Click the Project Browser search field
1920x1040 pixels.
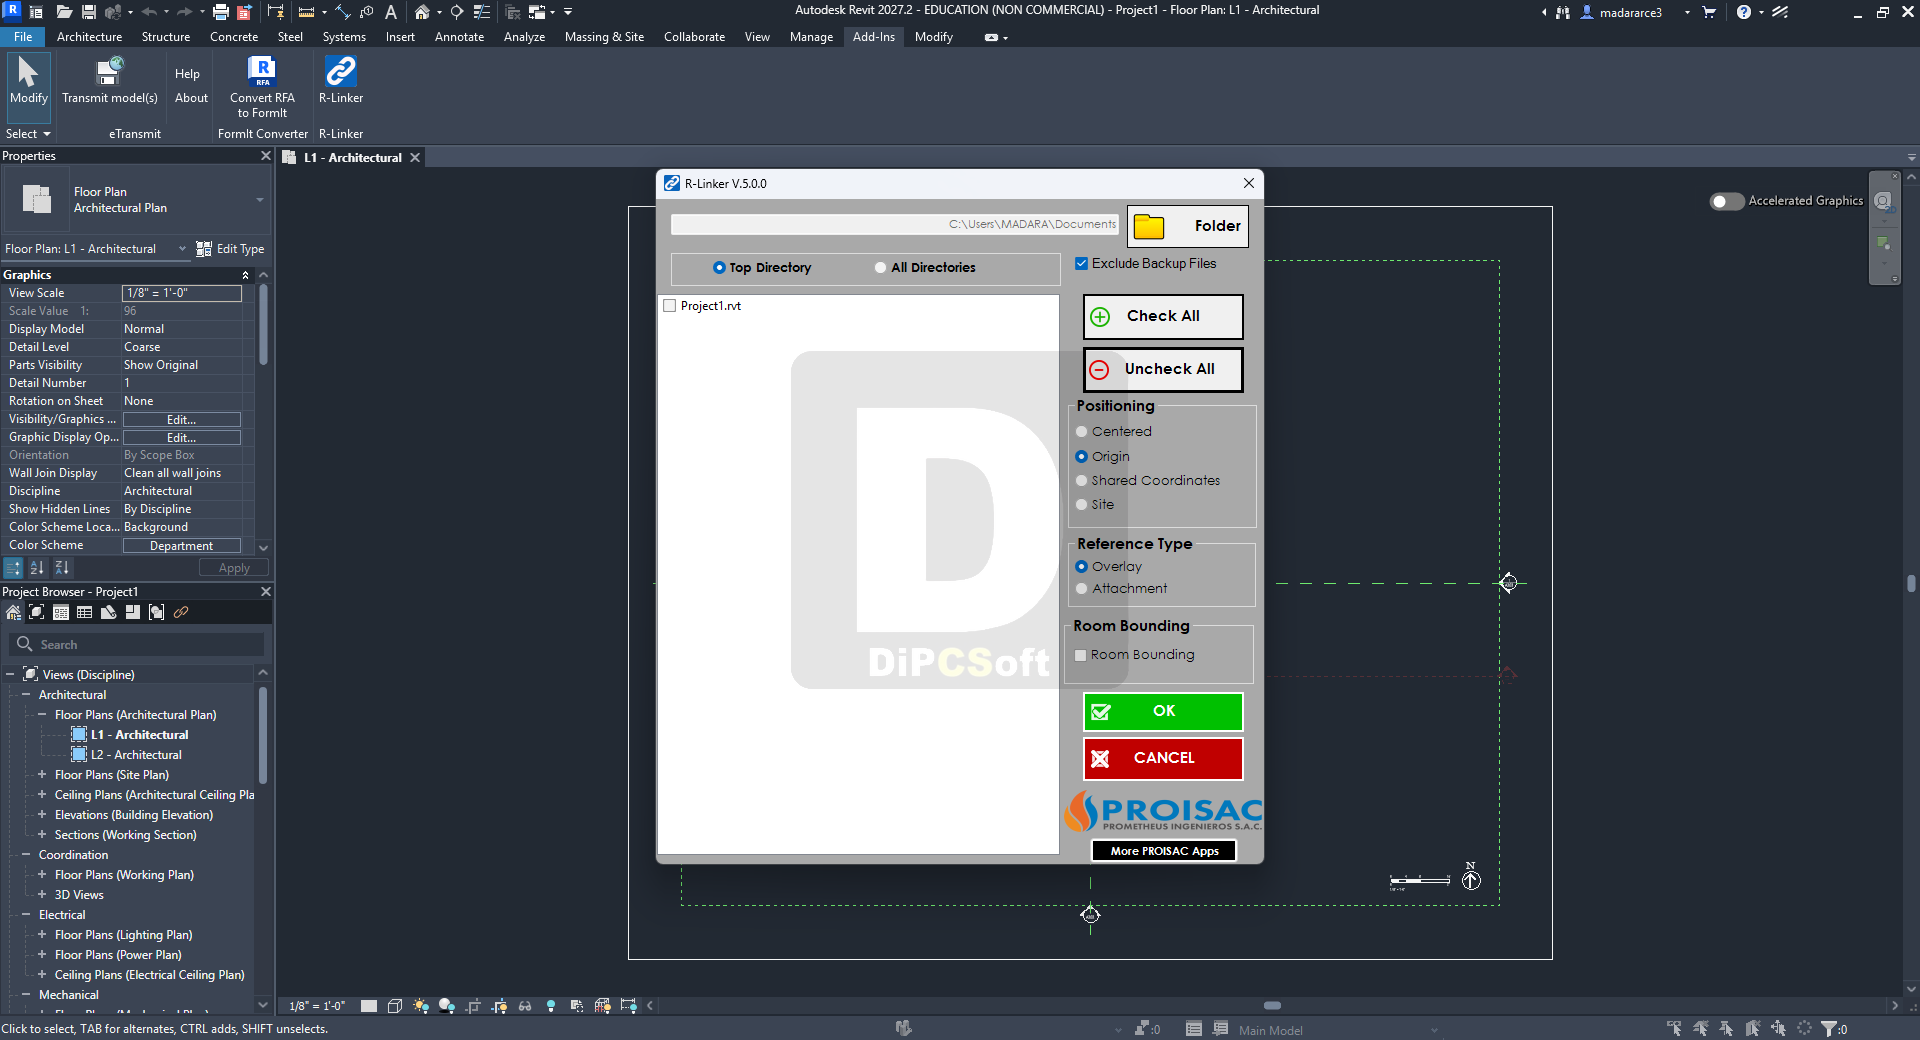point(138,645)
